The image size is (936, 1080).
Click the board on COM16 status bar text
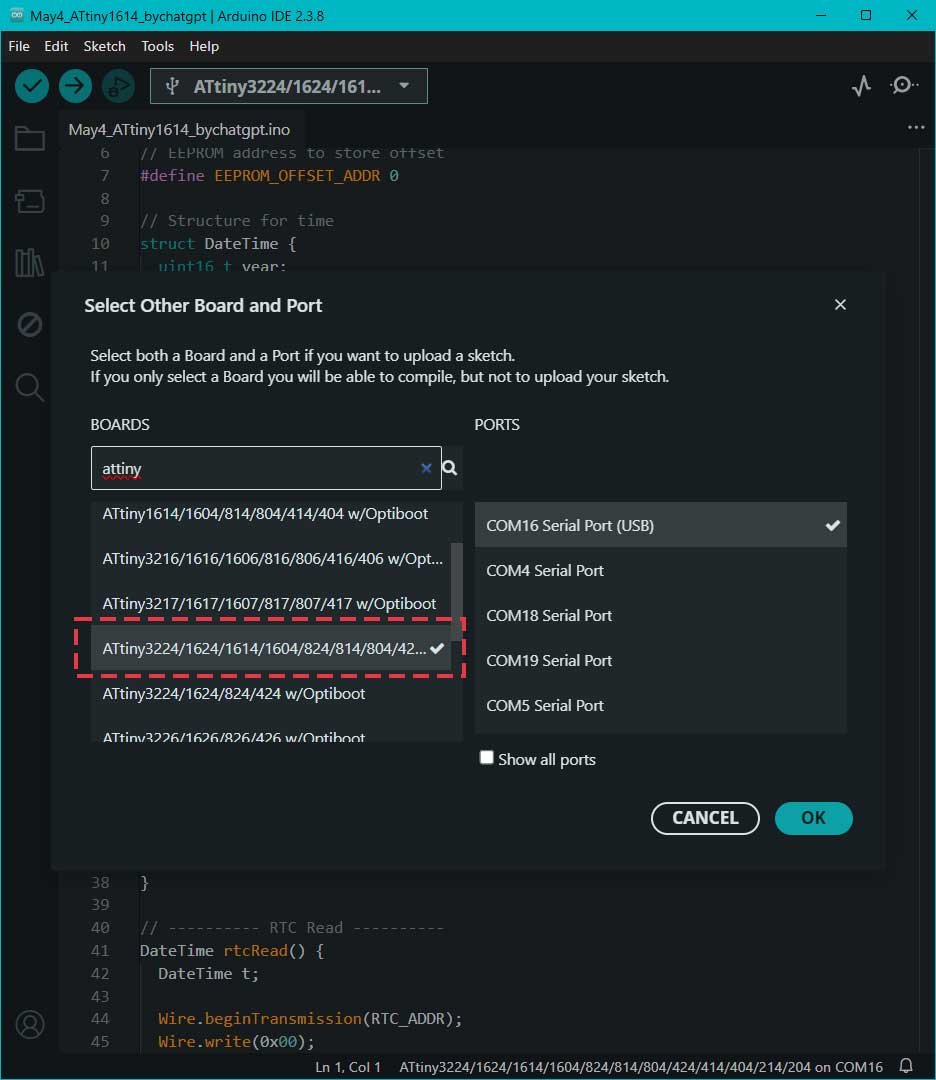[x=641, y=1067]
